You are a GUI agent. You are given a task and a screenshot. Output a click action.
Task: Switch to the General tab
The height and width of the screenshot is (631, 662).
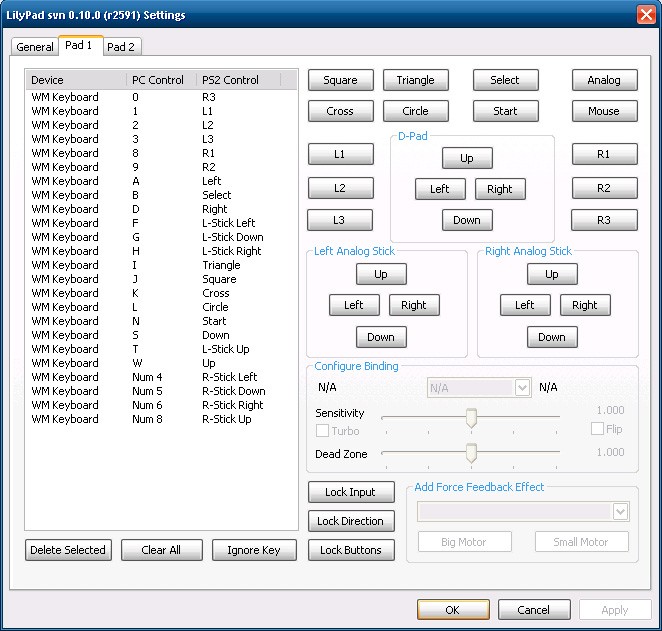pos(35,47)
